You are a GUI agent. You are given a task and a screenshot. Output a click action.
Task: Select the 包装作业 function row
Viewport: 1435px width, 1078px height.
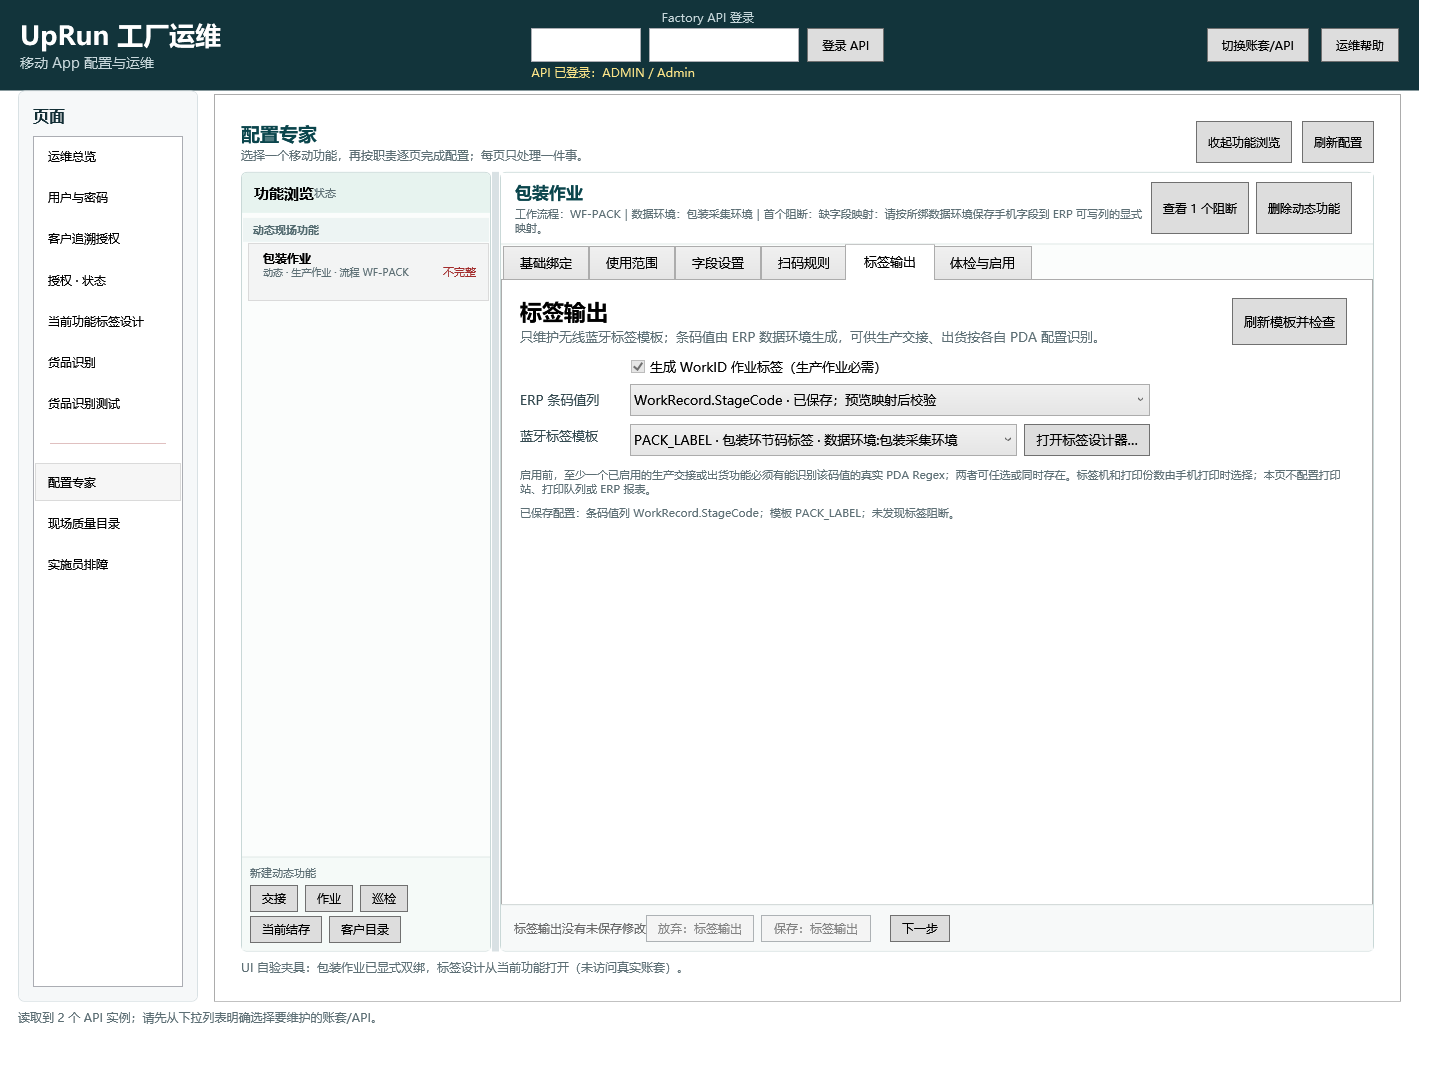click(368, 271)
